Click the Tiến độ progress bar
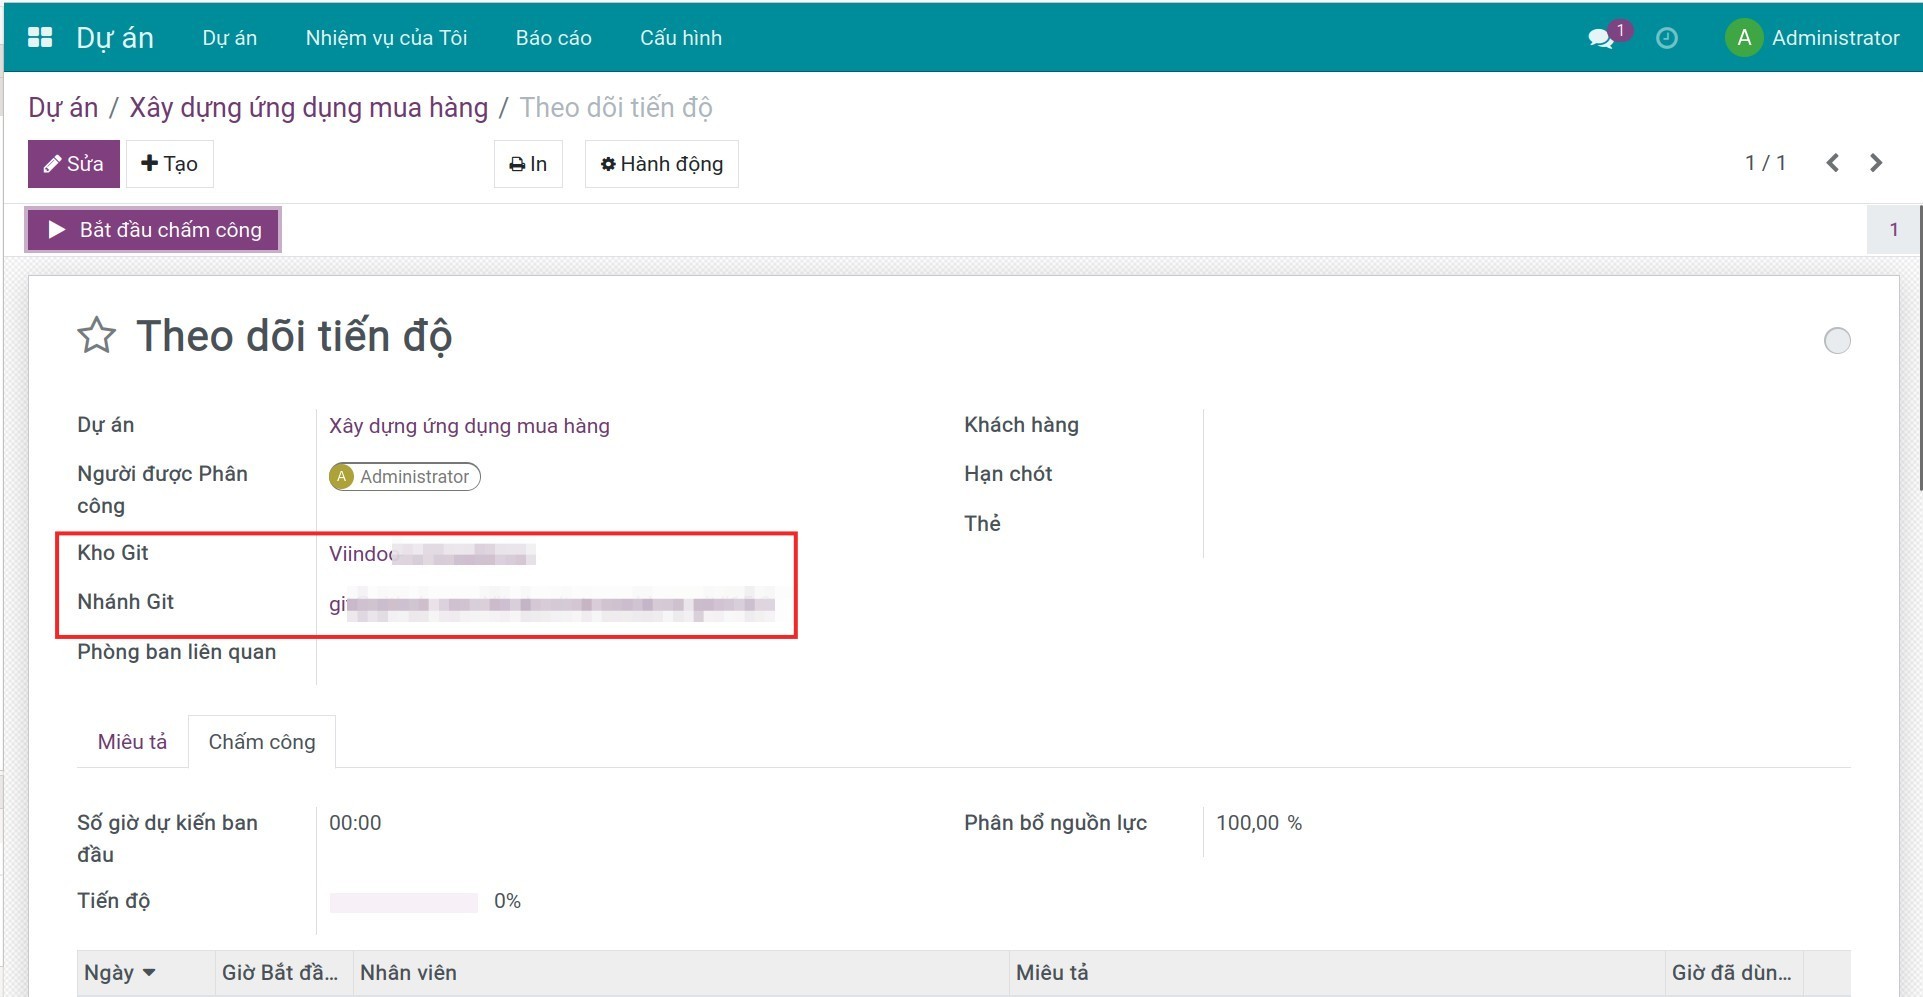 [x=403, y=902]
